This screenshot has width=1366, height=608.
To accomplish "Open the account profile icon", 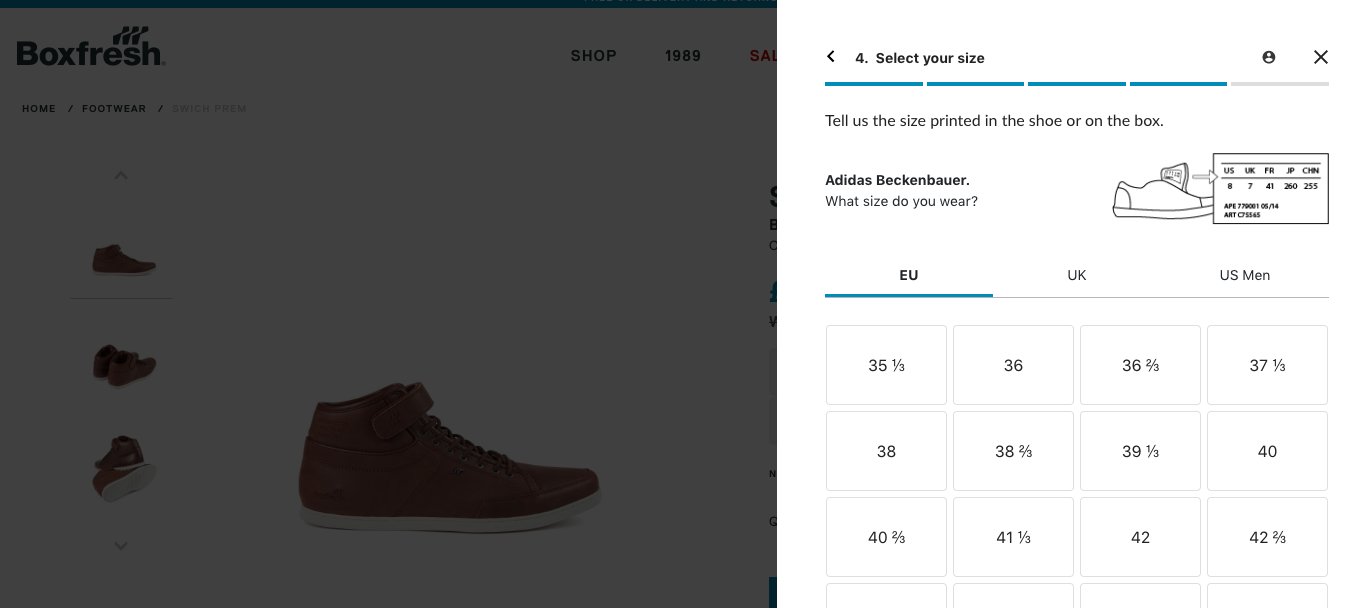I will (1269, 57).
